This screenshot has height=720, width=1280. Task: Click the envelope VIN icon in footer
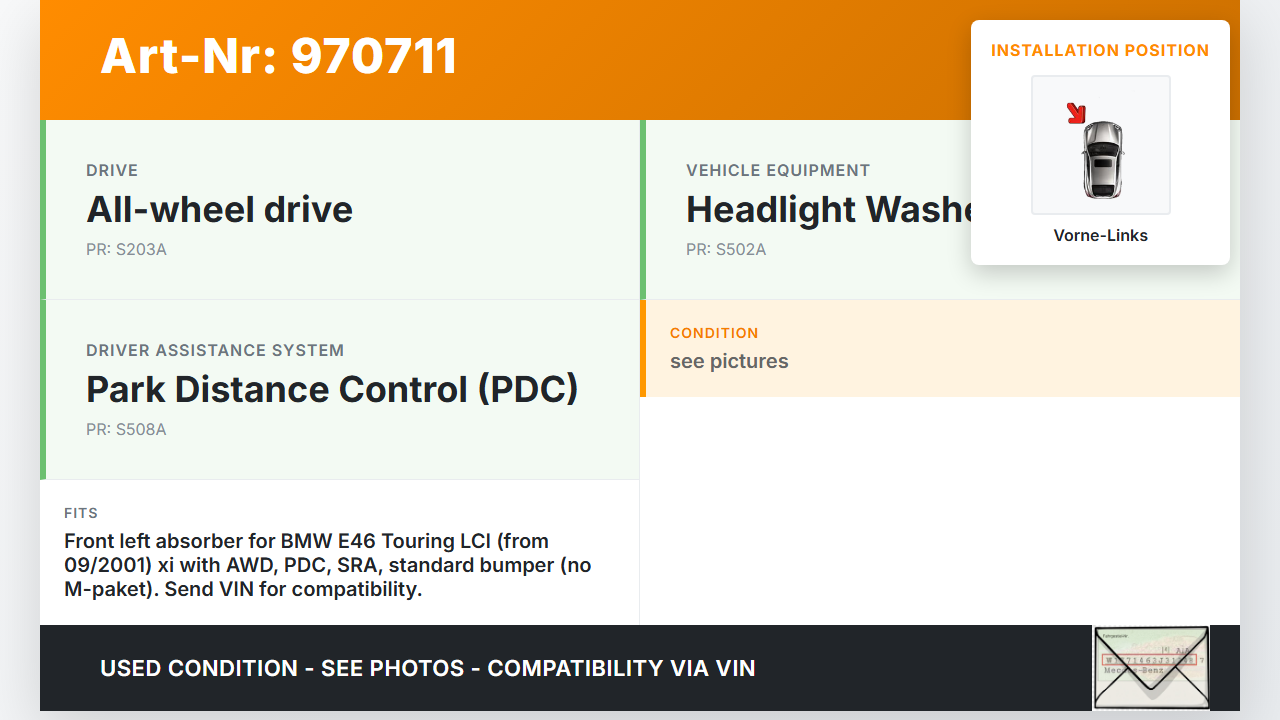(1151, 667)
